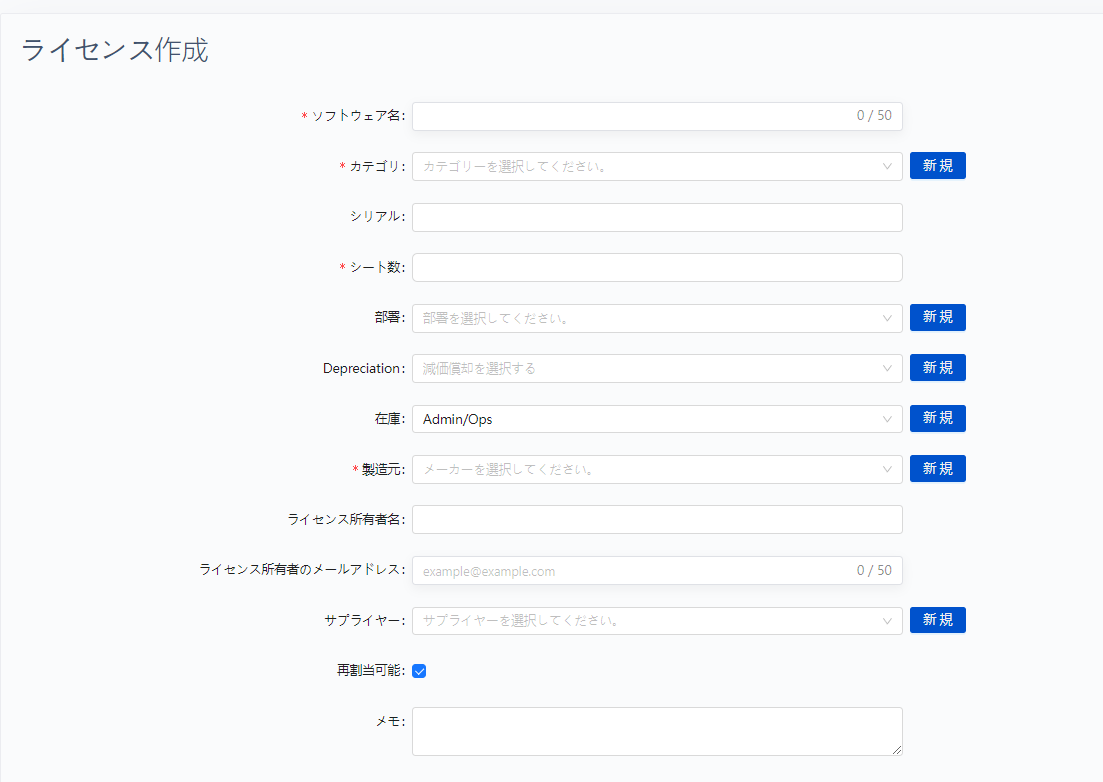Click 新規 button next to Depreciation
The height and width of the screenshot is (782, 1103).
tap(937, 367)
